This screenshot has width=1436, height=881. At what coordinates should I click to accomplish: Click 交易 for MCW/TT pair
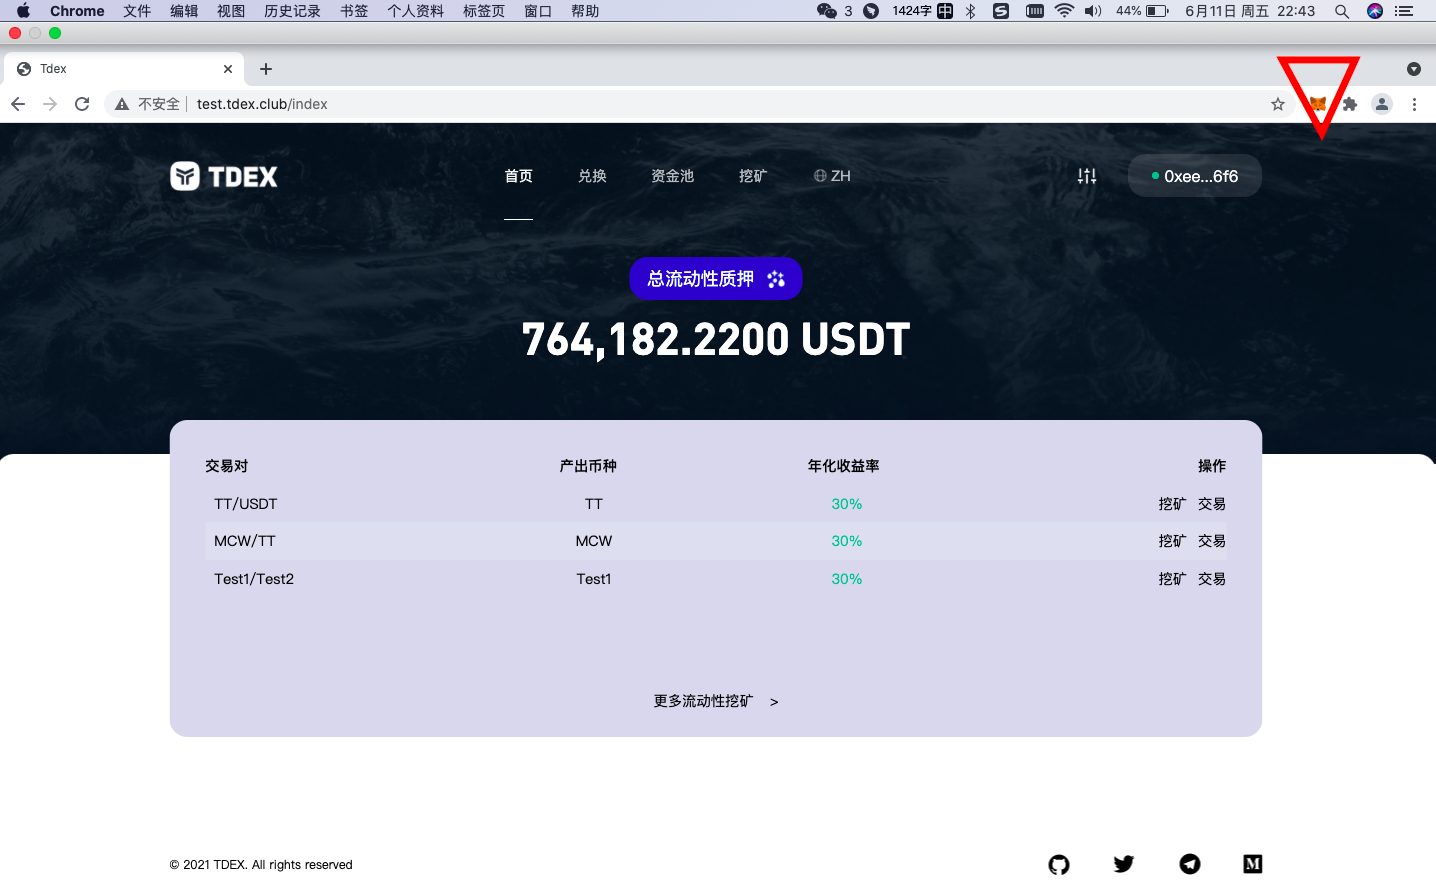pos(1212,541)
